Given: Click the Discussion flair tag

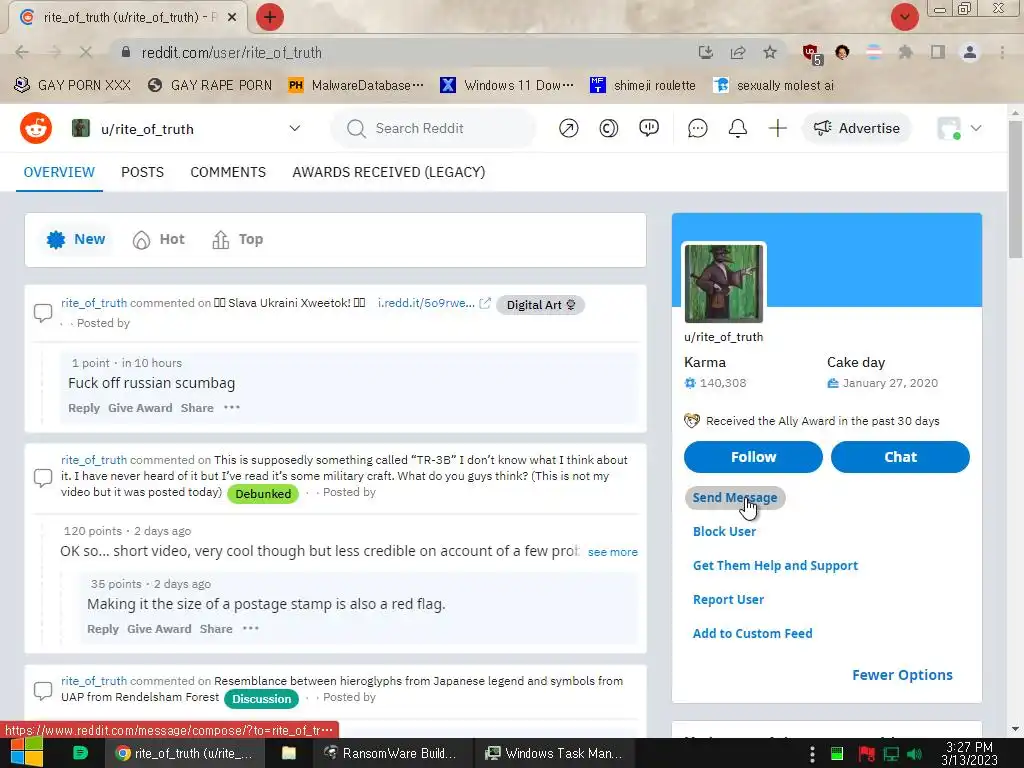Looking at the screenshot, I should point(261,699).
